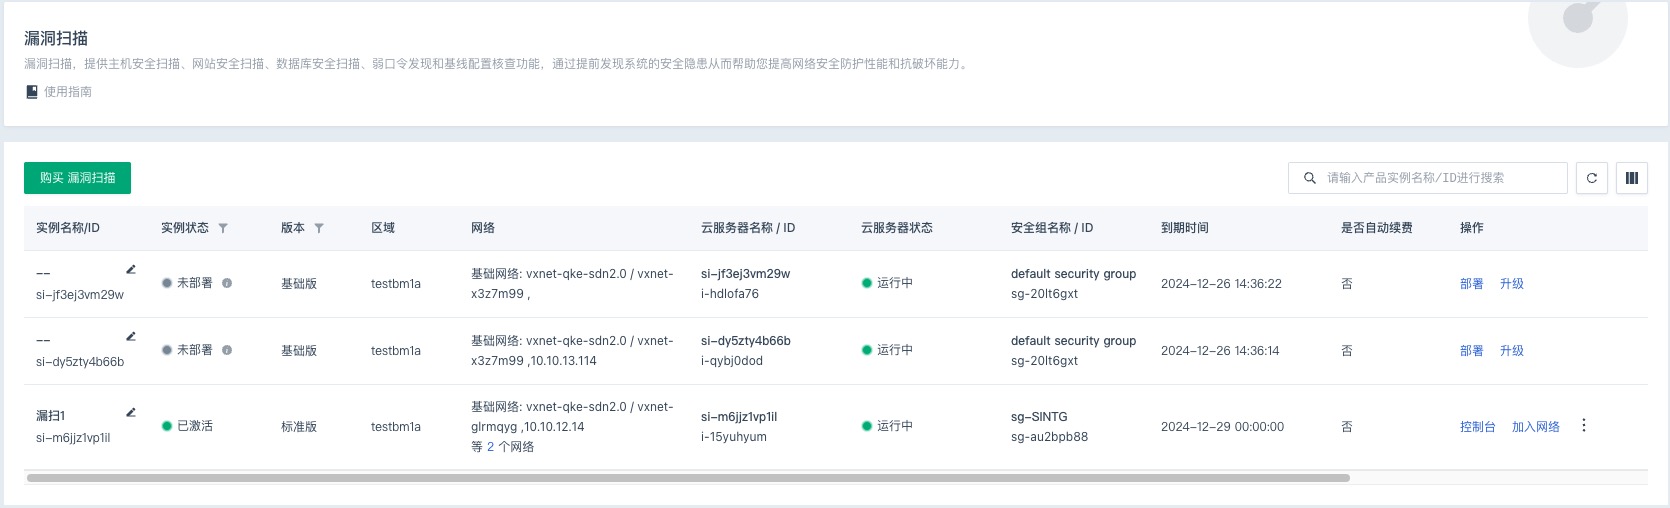Rename instance 漏扫1 via pencil icon
The height and width of the screenshot is (508, 1670).
[x=131, y=412]
